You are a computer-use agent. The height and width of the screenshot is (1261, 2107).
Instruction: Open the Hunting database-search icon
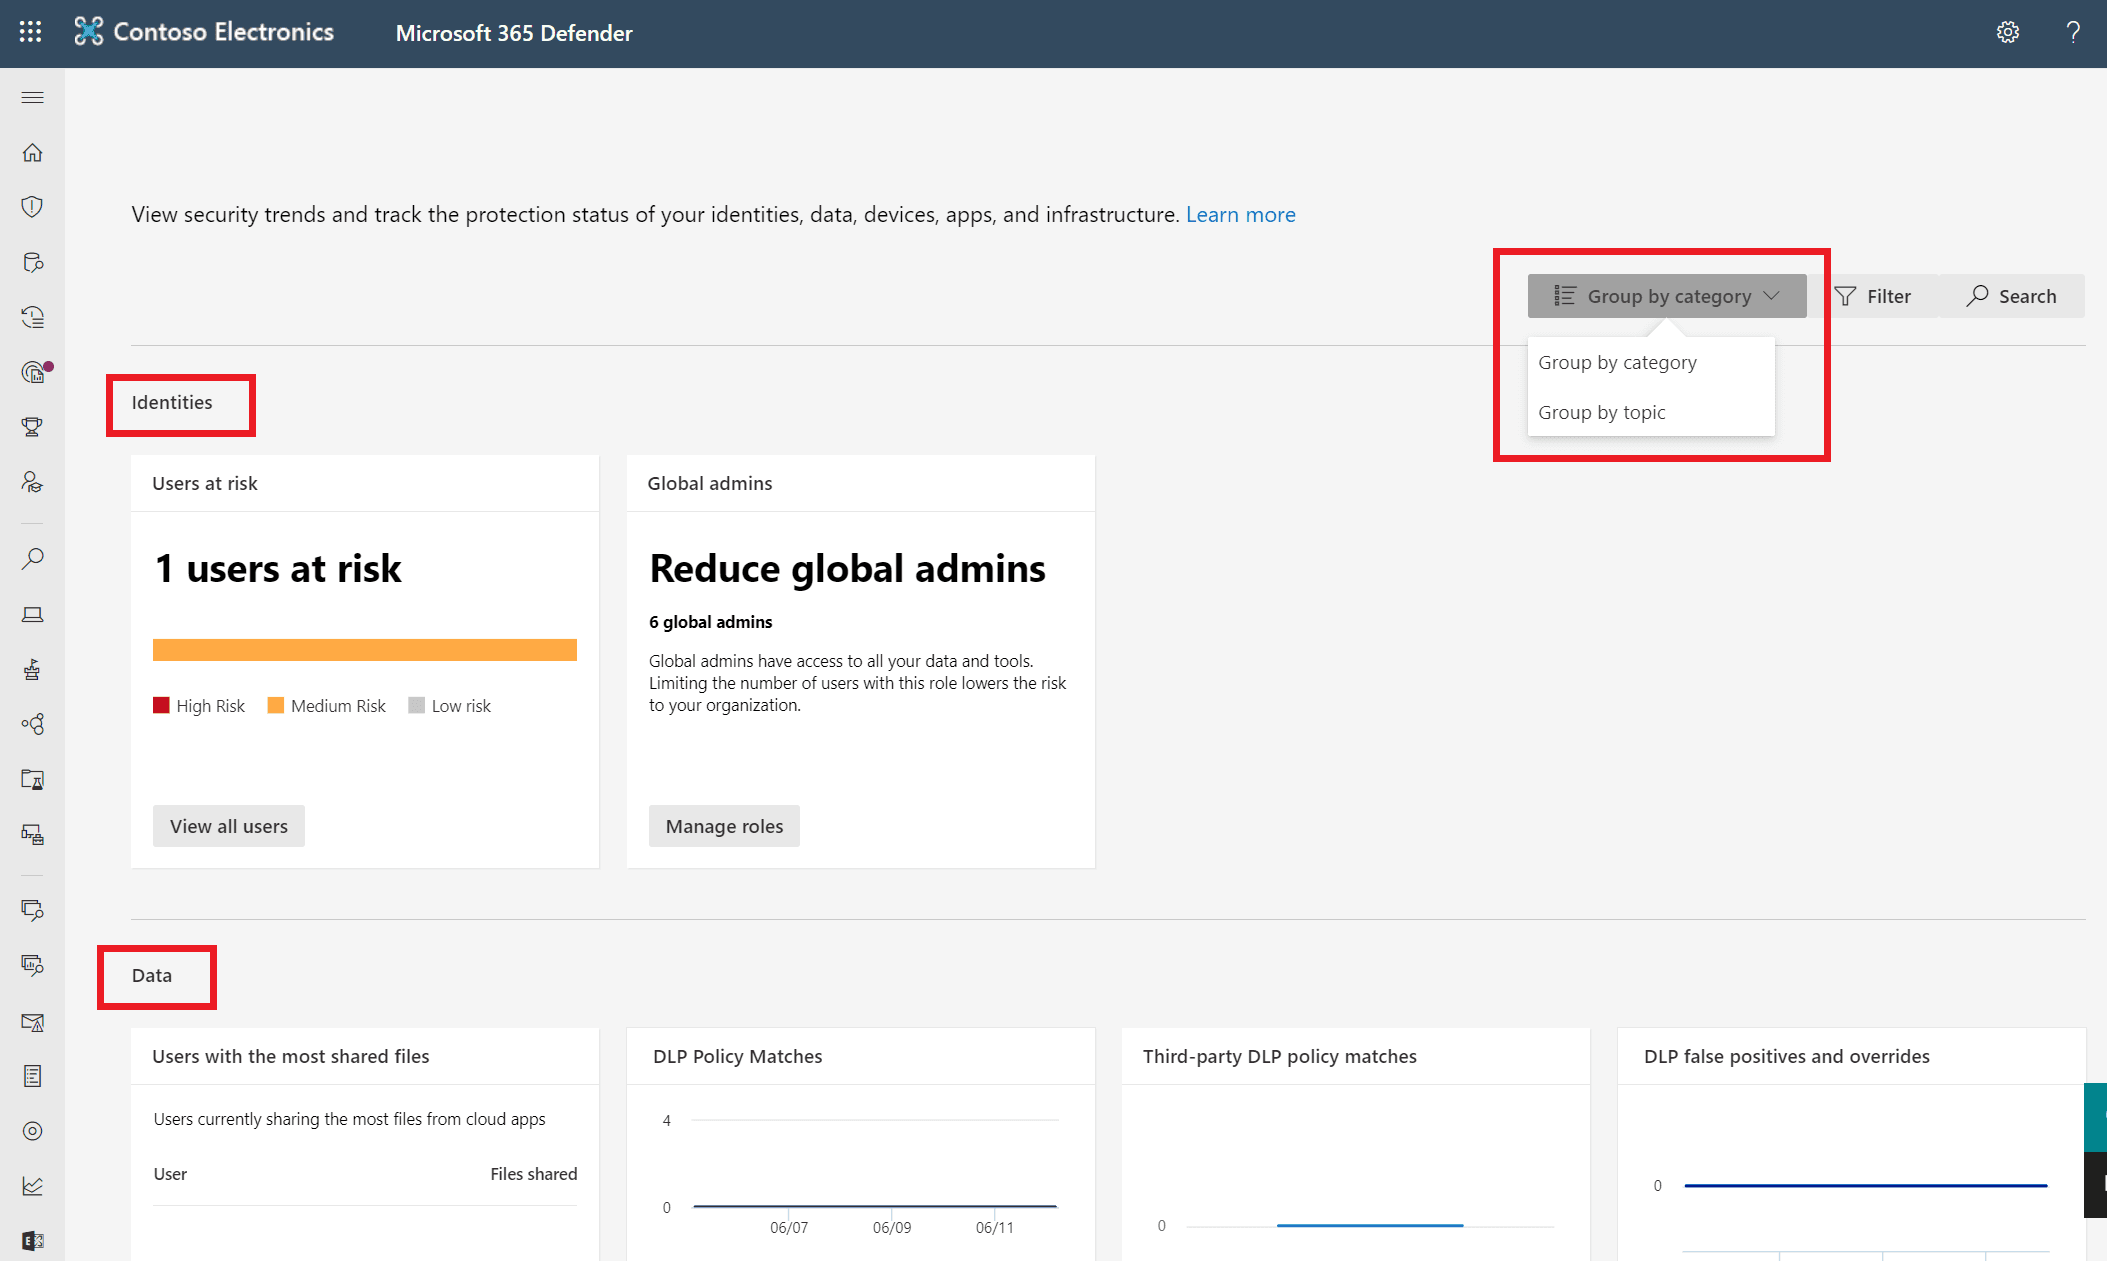click(x=32, y=262)
